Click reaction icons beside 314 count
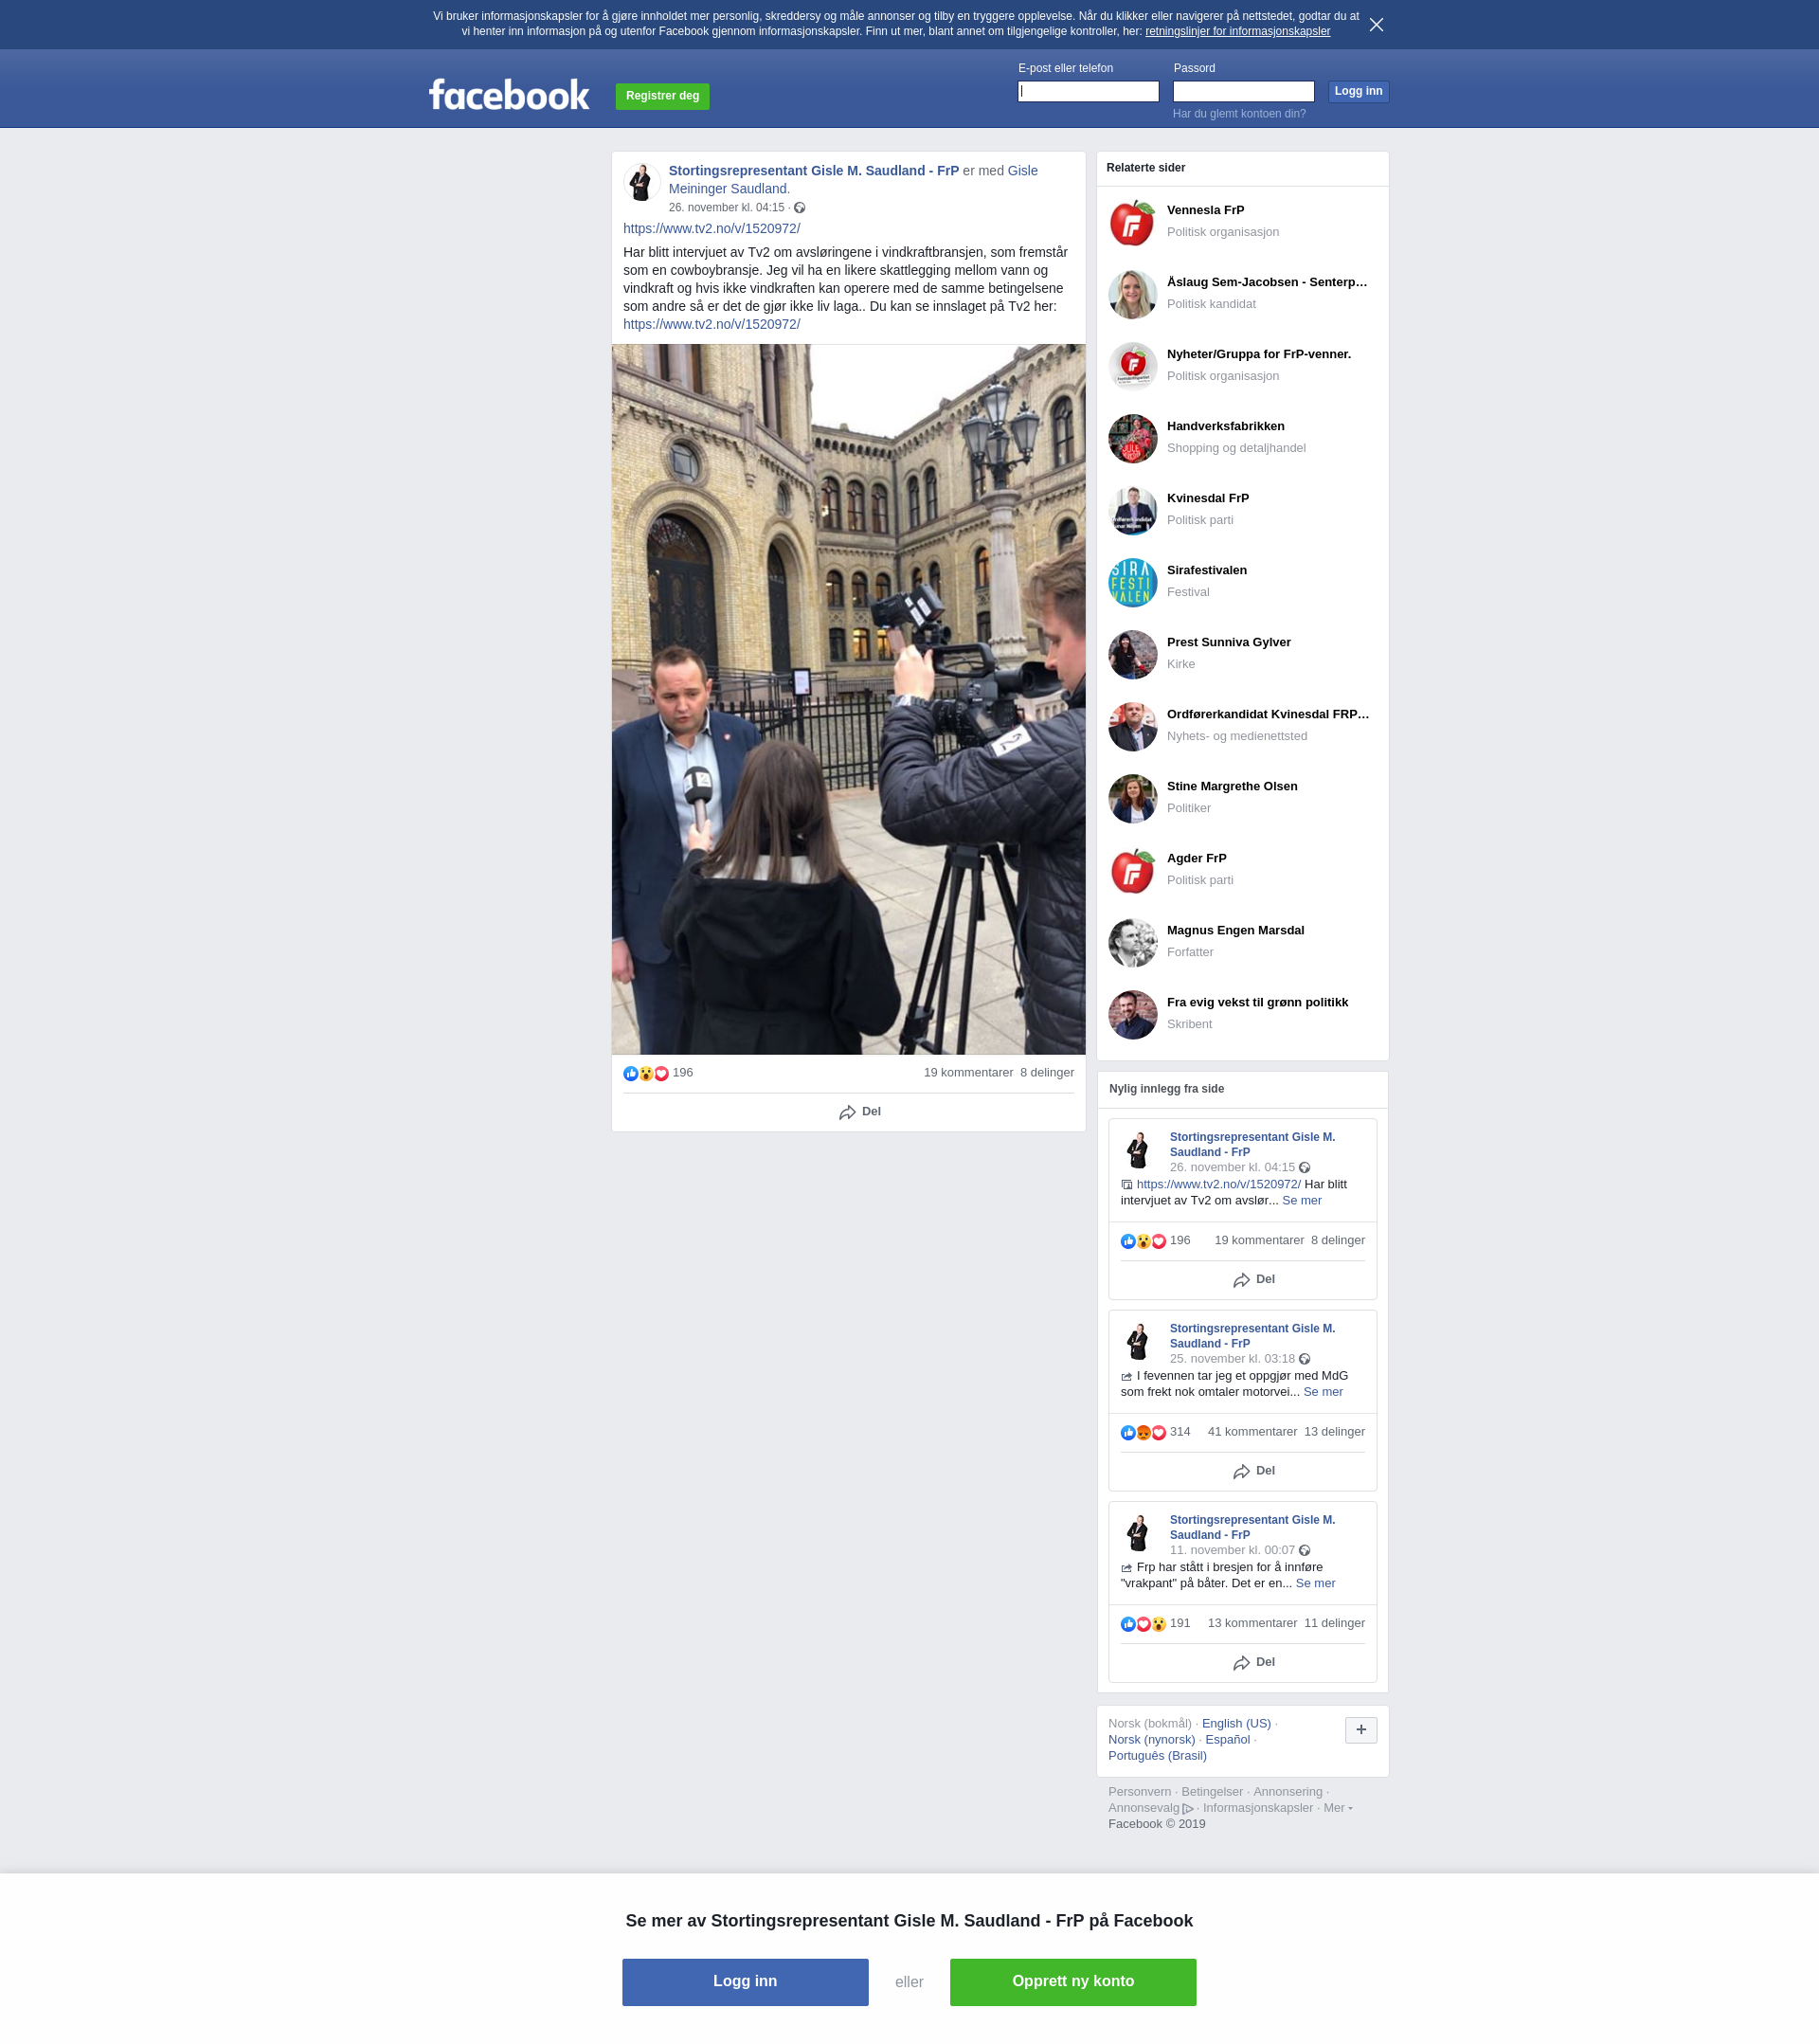Image resolution: width=1819 pixels, height=2044 pixels. click(1143, 1432)
